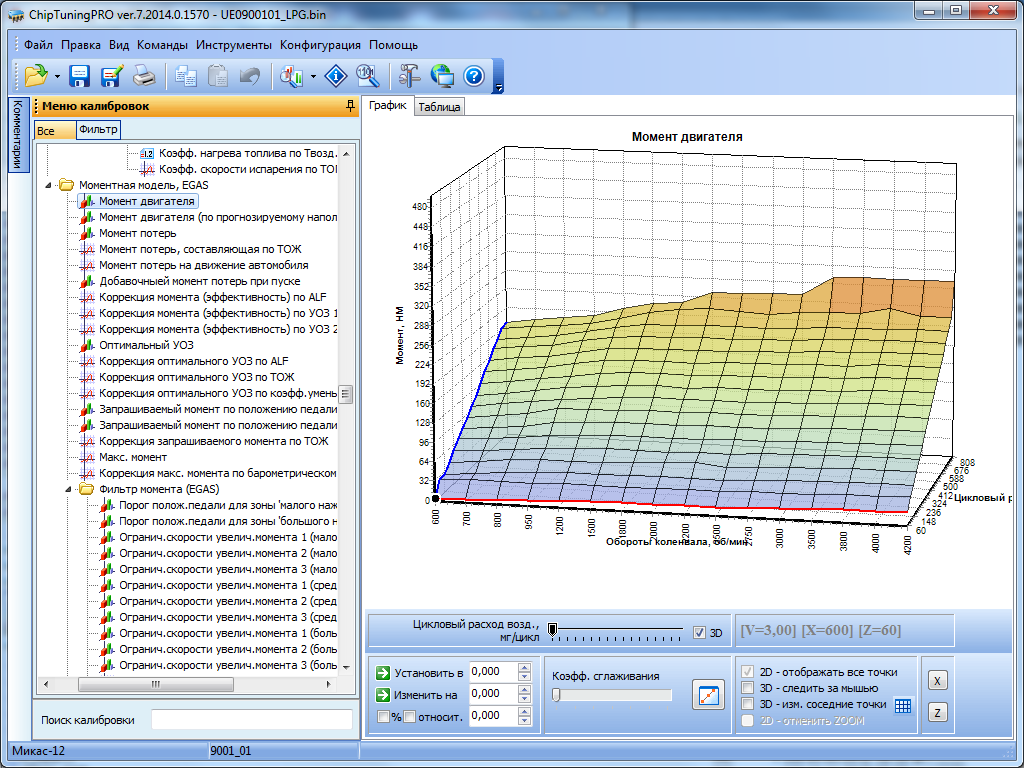Click the 'Коэфф. сглаживания' slider
The image size is (1024, 768).
point(612,695)
